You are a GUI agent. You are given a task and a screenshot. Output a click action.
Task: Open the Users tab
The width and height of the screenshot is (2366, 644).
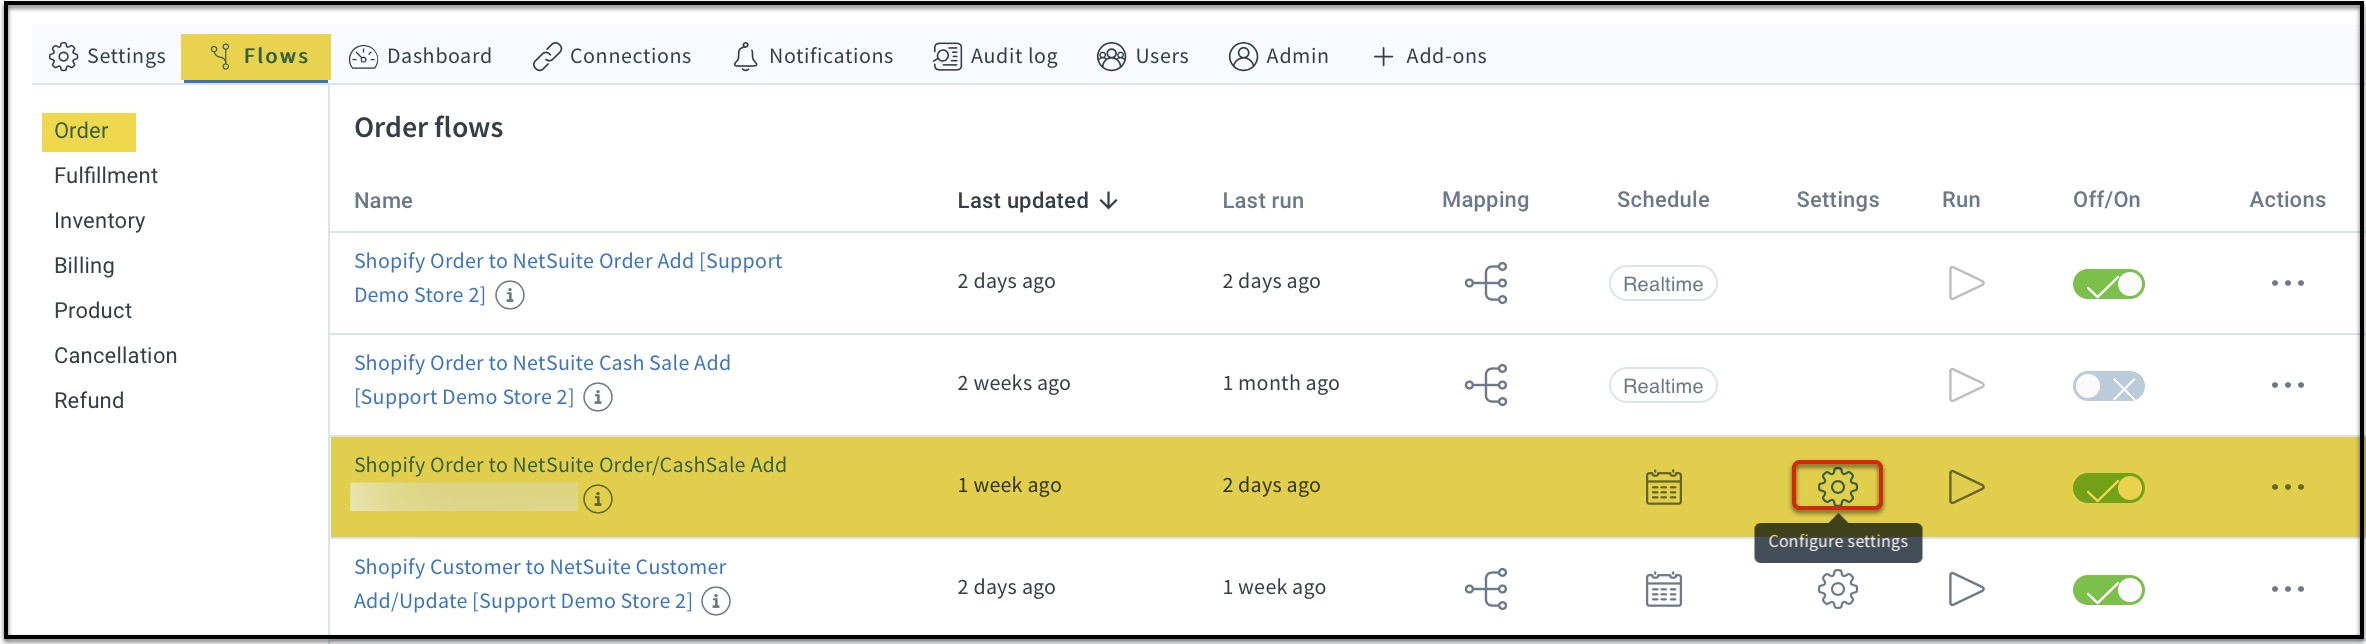pos(1142,56)
